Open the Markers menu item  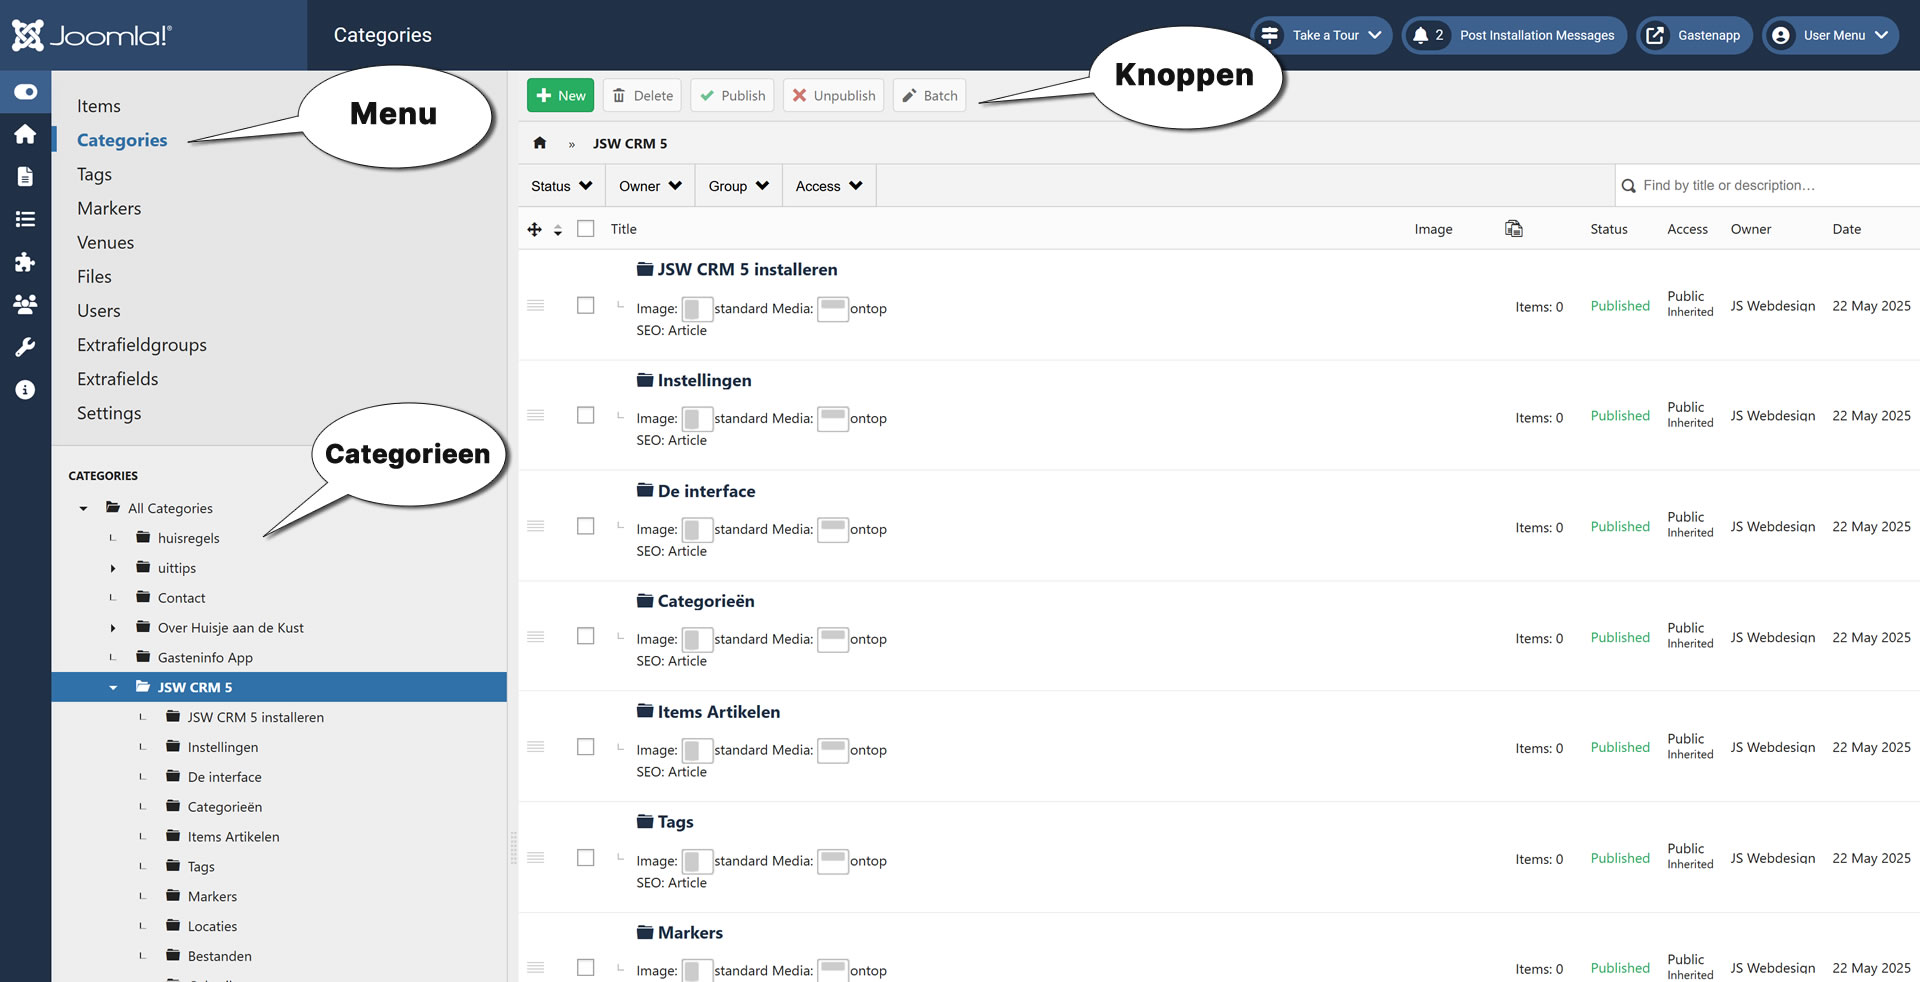(x=109, y=208)
